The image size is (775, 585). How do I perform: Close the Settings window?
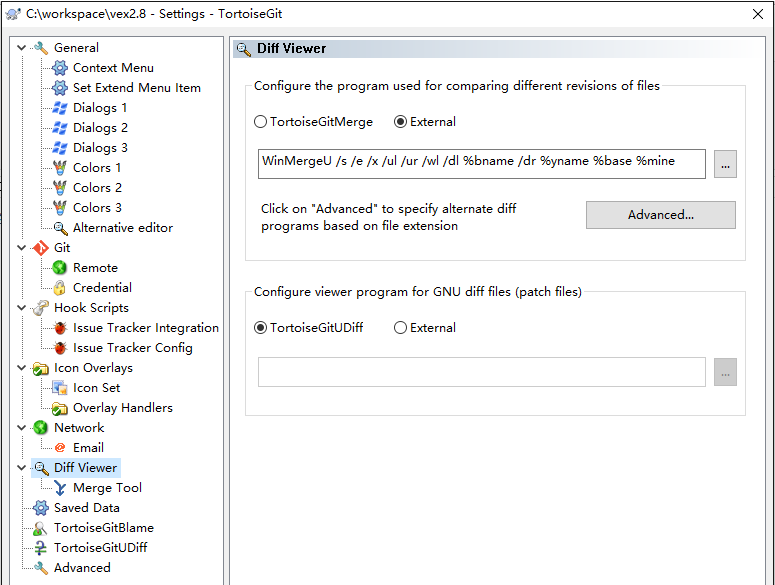[758, 14]
